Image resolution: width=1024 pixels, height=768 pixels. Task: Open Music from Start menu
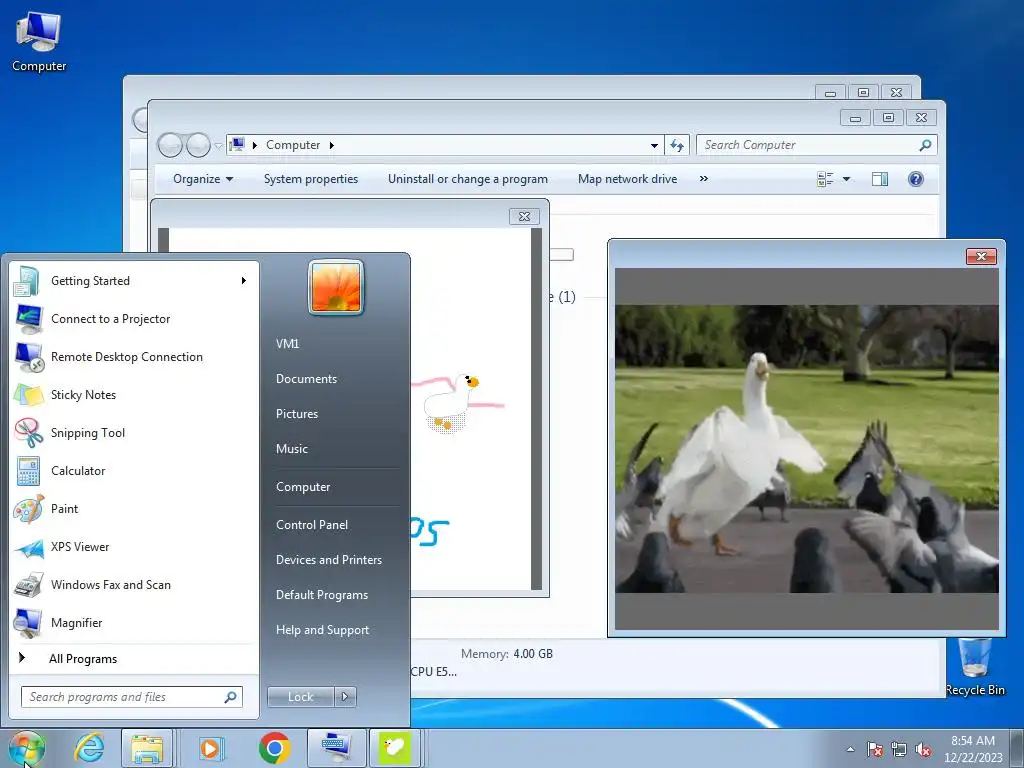coord(291,449)
